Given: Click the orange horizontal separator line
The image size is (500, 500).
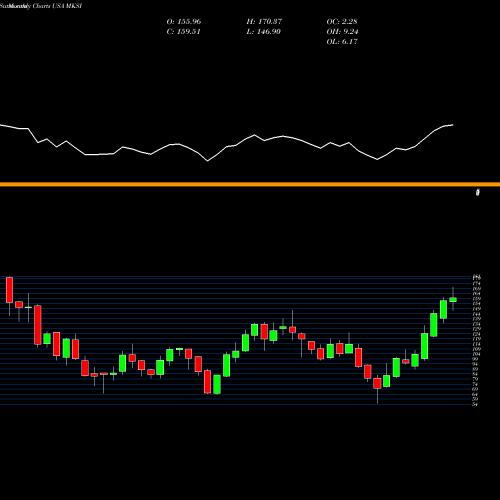Looking at the screenshot, I should 250,184.
